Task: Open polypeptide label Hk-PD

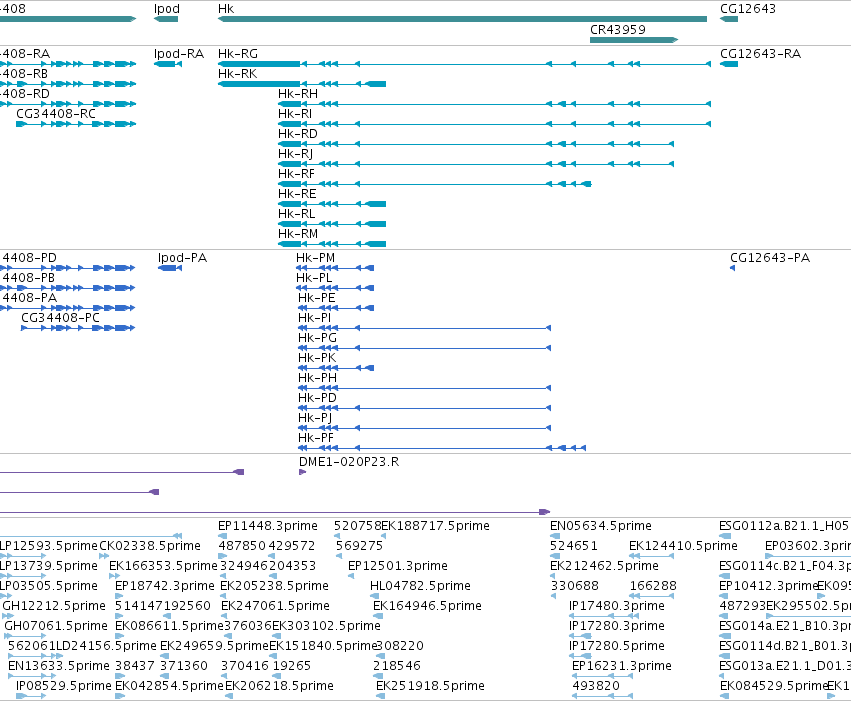Action: 317,398
